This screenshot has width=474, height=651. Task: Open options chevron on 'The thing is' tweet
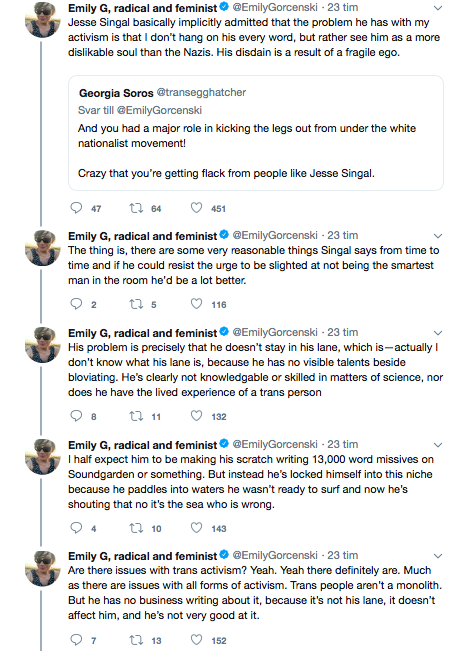437,236
